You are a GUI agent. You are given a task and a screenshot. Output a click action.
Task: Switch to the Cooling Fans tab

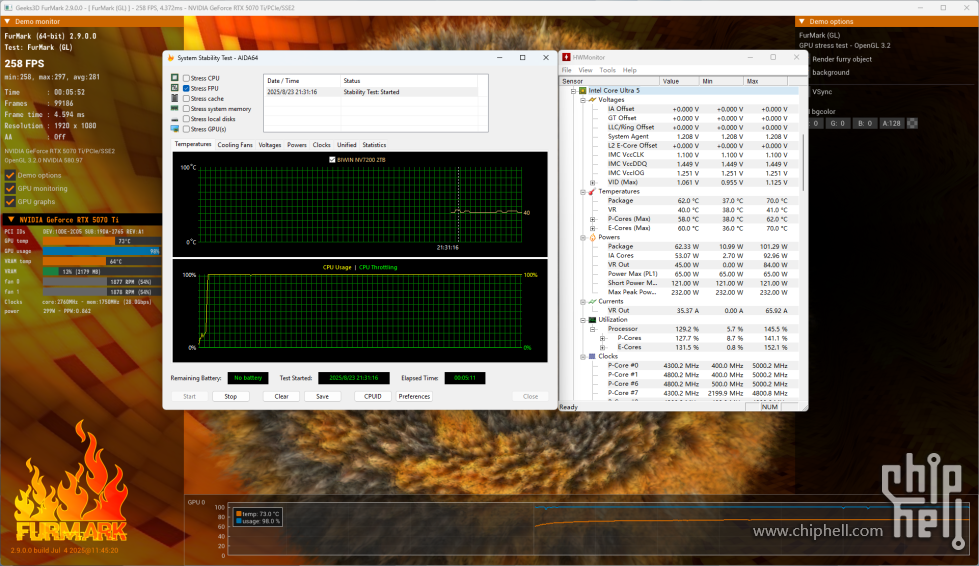[x=235, y=145]
